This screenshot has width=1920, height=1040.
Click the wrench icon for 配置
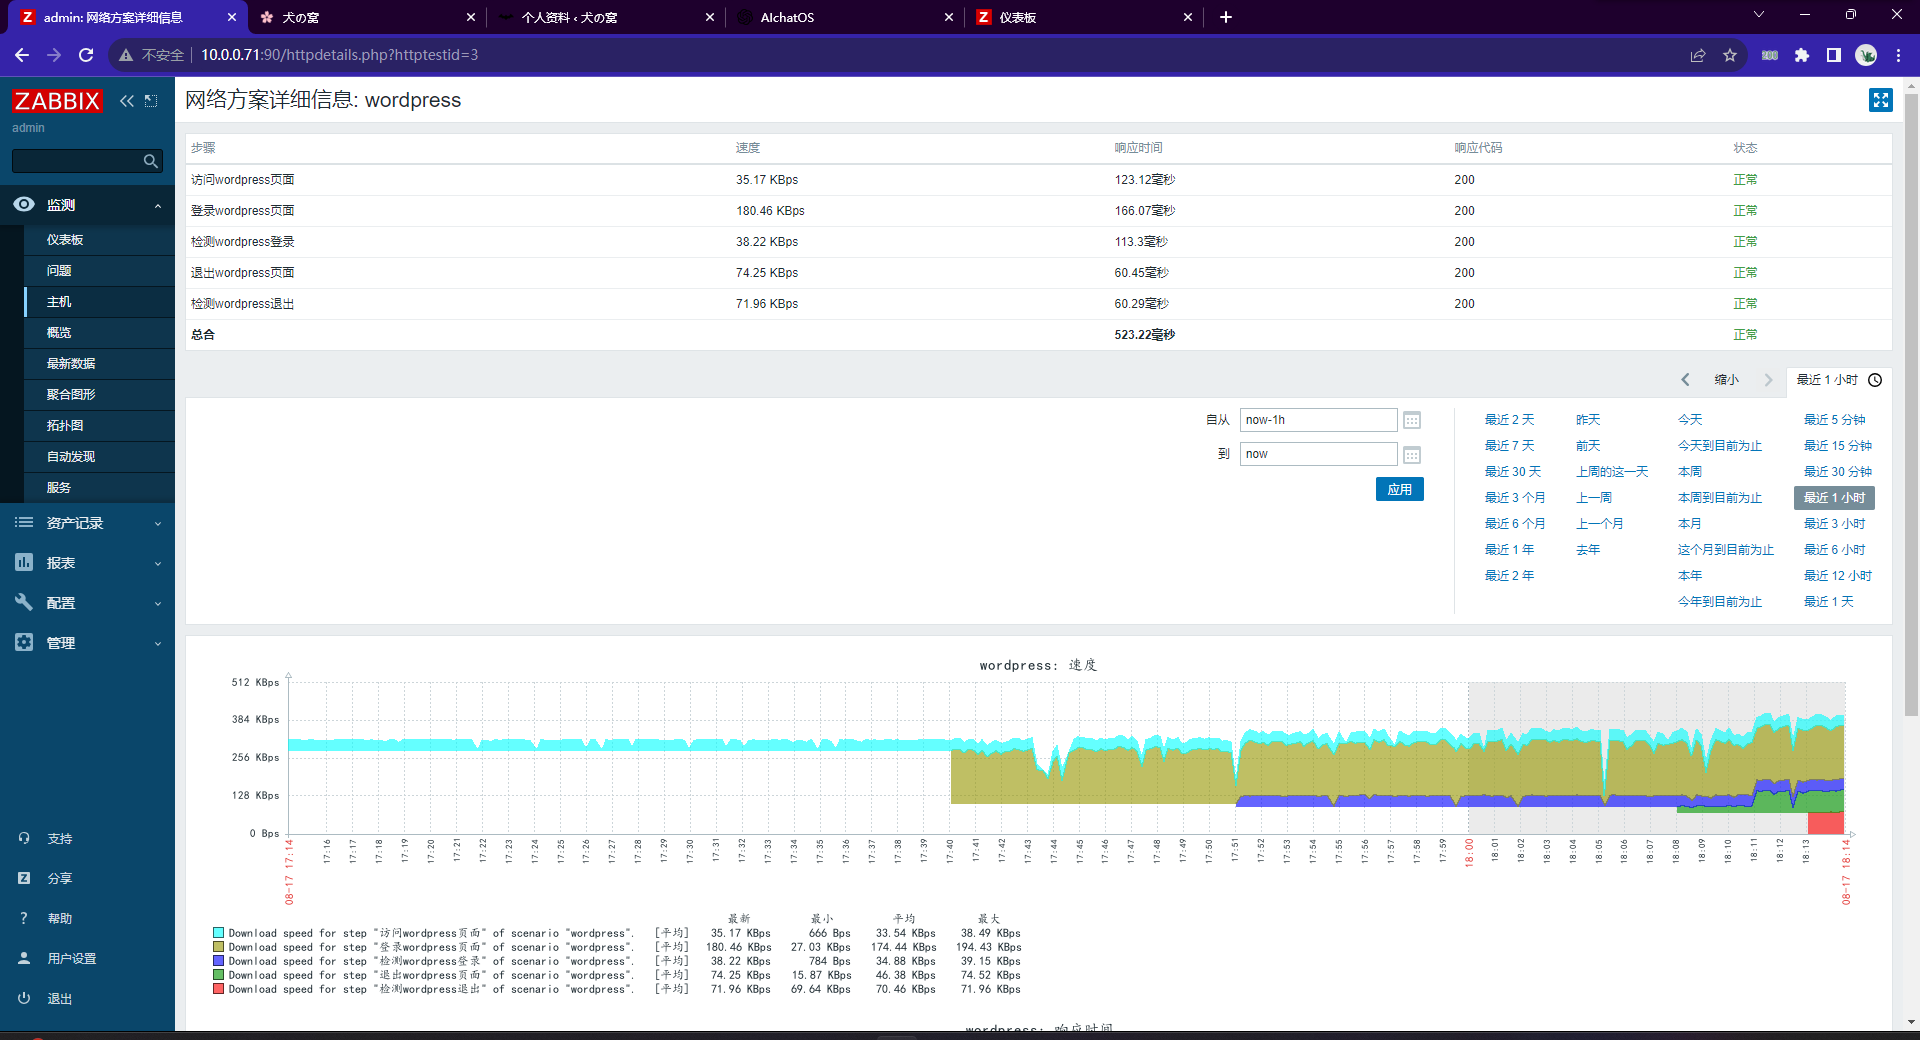(24, 602)
